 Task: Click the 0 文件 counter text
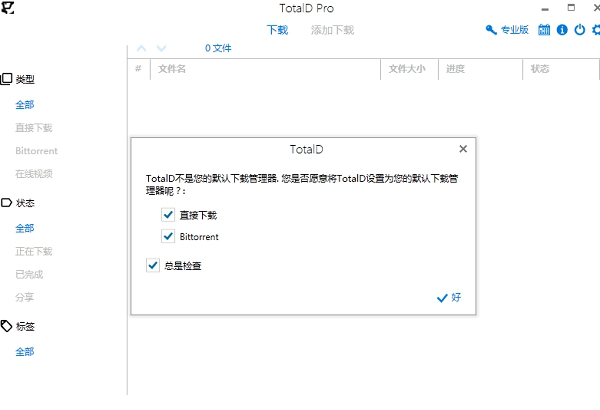[218, 48]
